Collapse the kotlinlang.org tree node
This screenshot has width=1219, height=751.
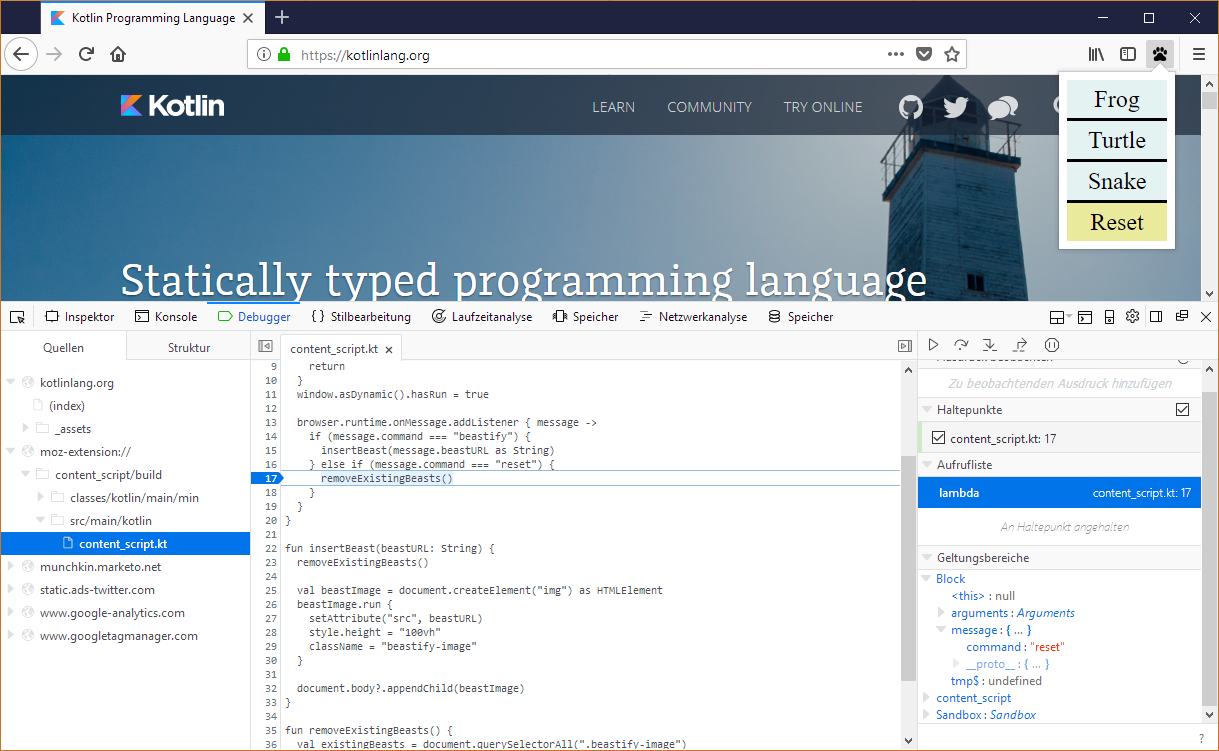point(11,382)
